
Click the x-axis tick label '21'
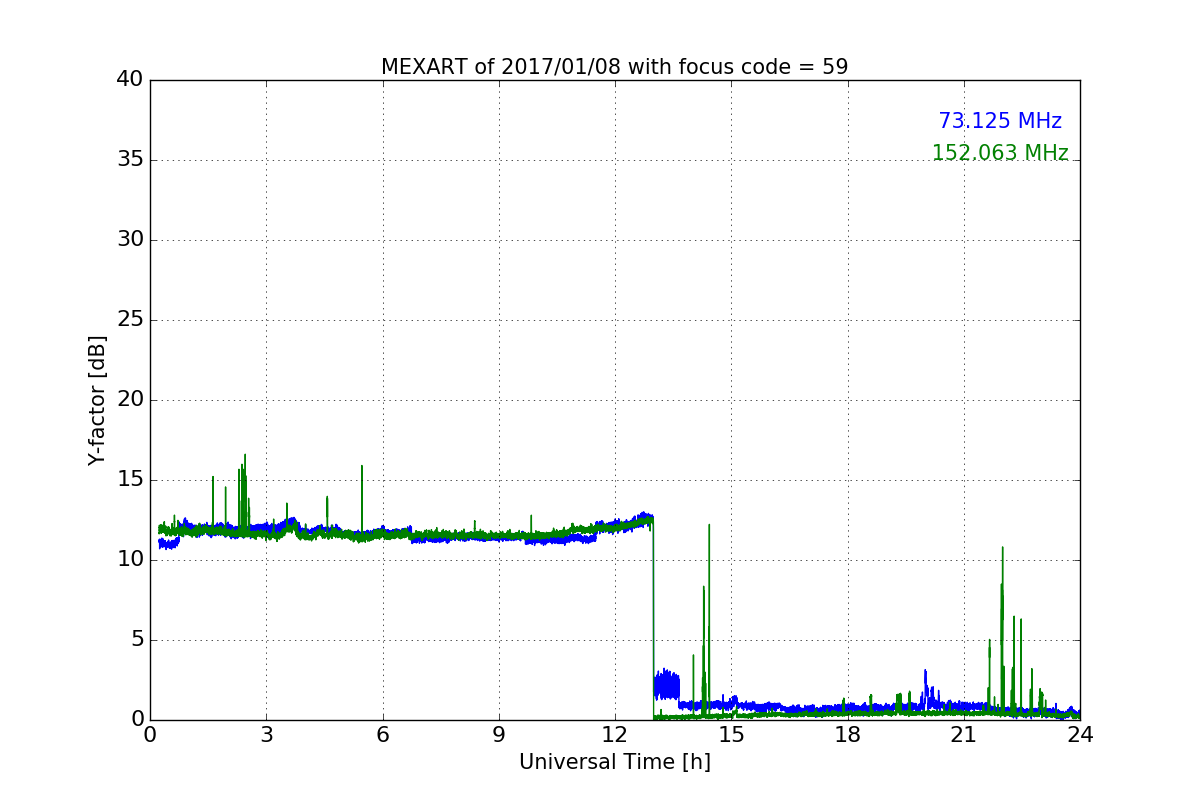964,735
